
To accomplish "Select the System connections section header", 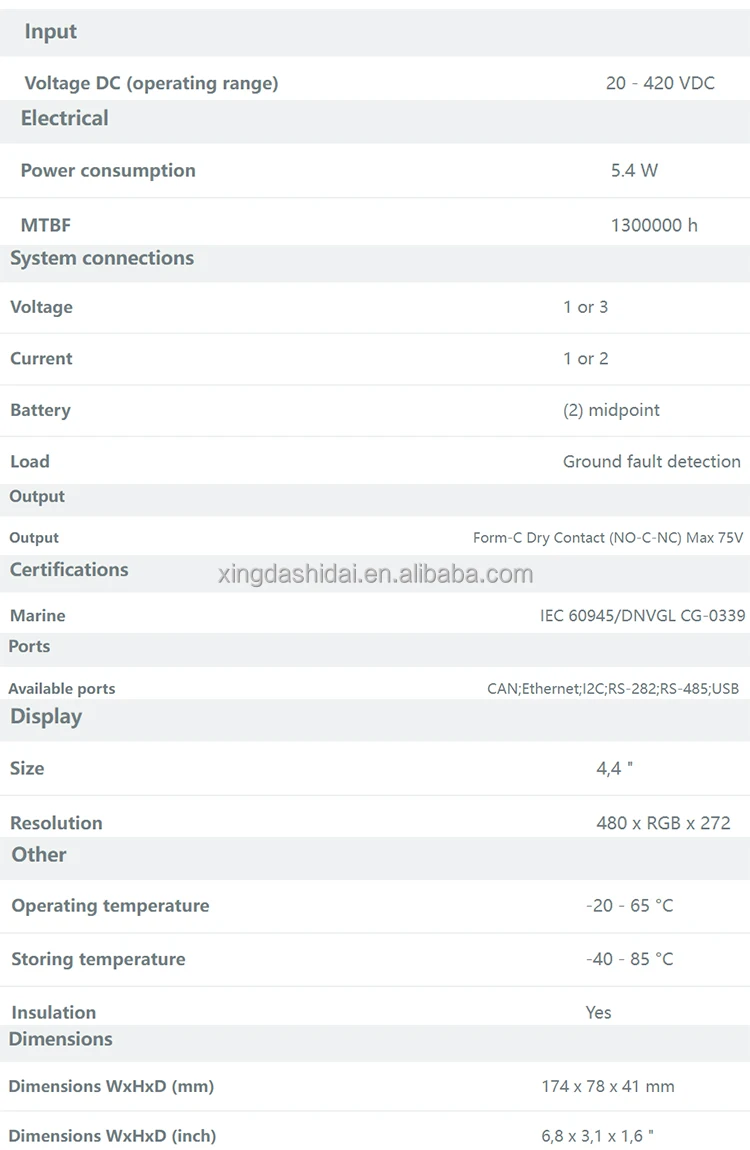I will click(x=102, y=258).
